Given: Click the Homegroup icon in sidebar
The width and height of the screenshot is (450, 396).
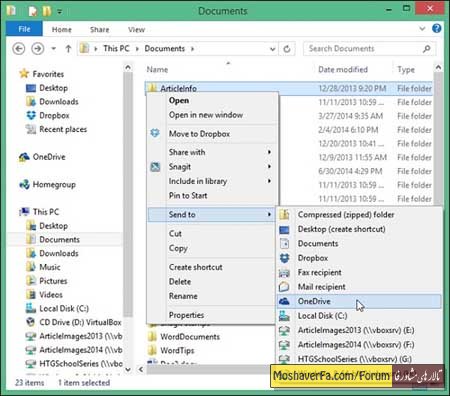Looking at the screenshot, I should 24,184.
